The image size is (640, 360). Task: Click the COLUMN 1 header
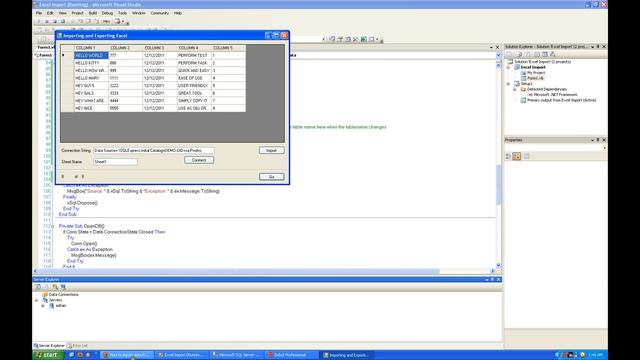[91, 48]
